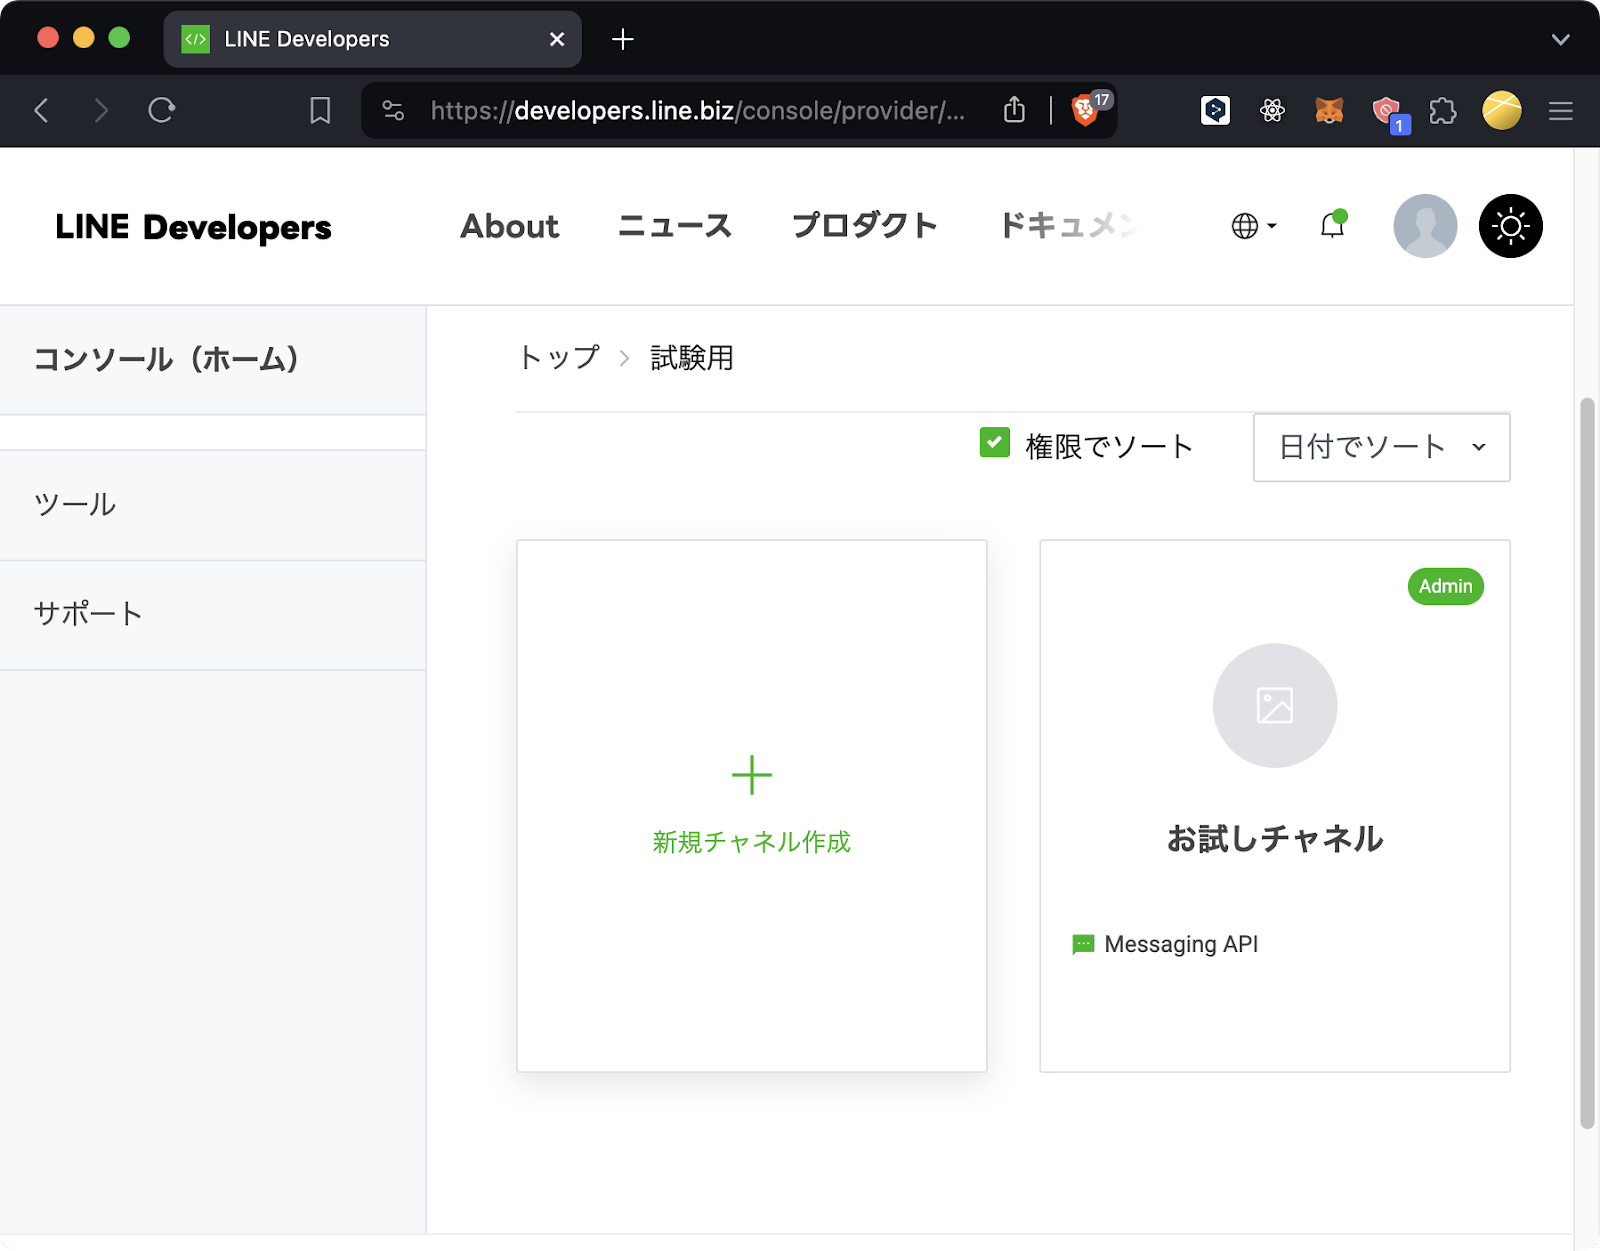The width and height of the screenshot is (1600, 1251).
Task: Open the blue hexagon extension icon
Action: coord(1215,110)
